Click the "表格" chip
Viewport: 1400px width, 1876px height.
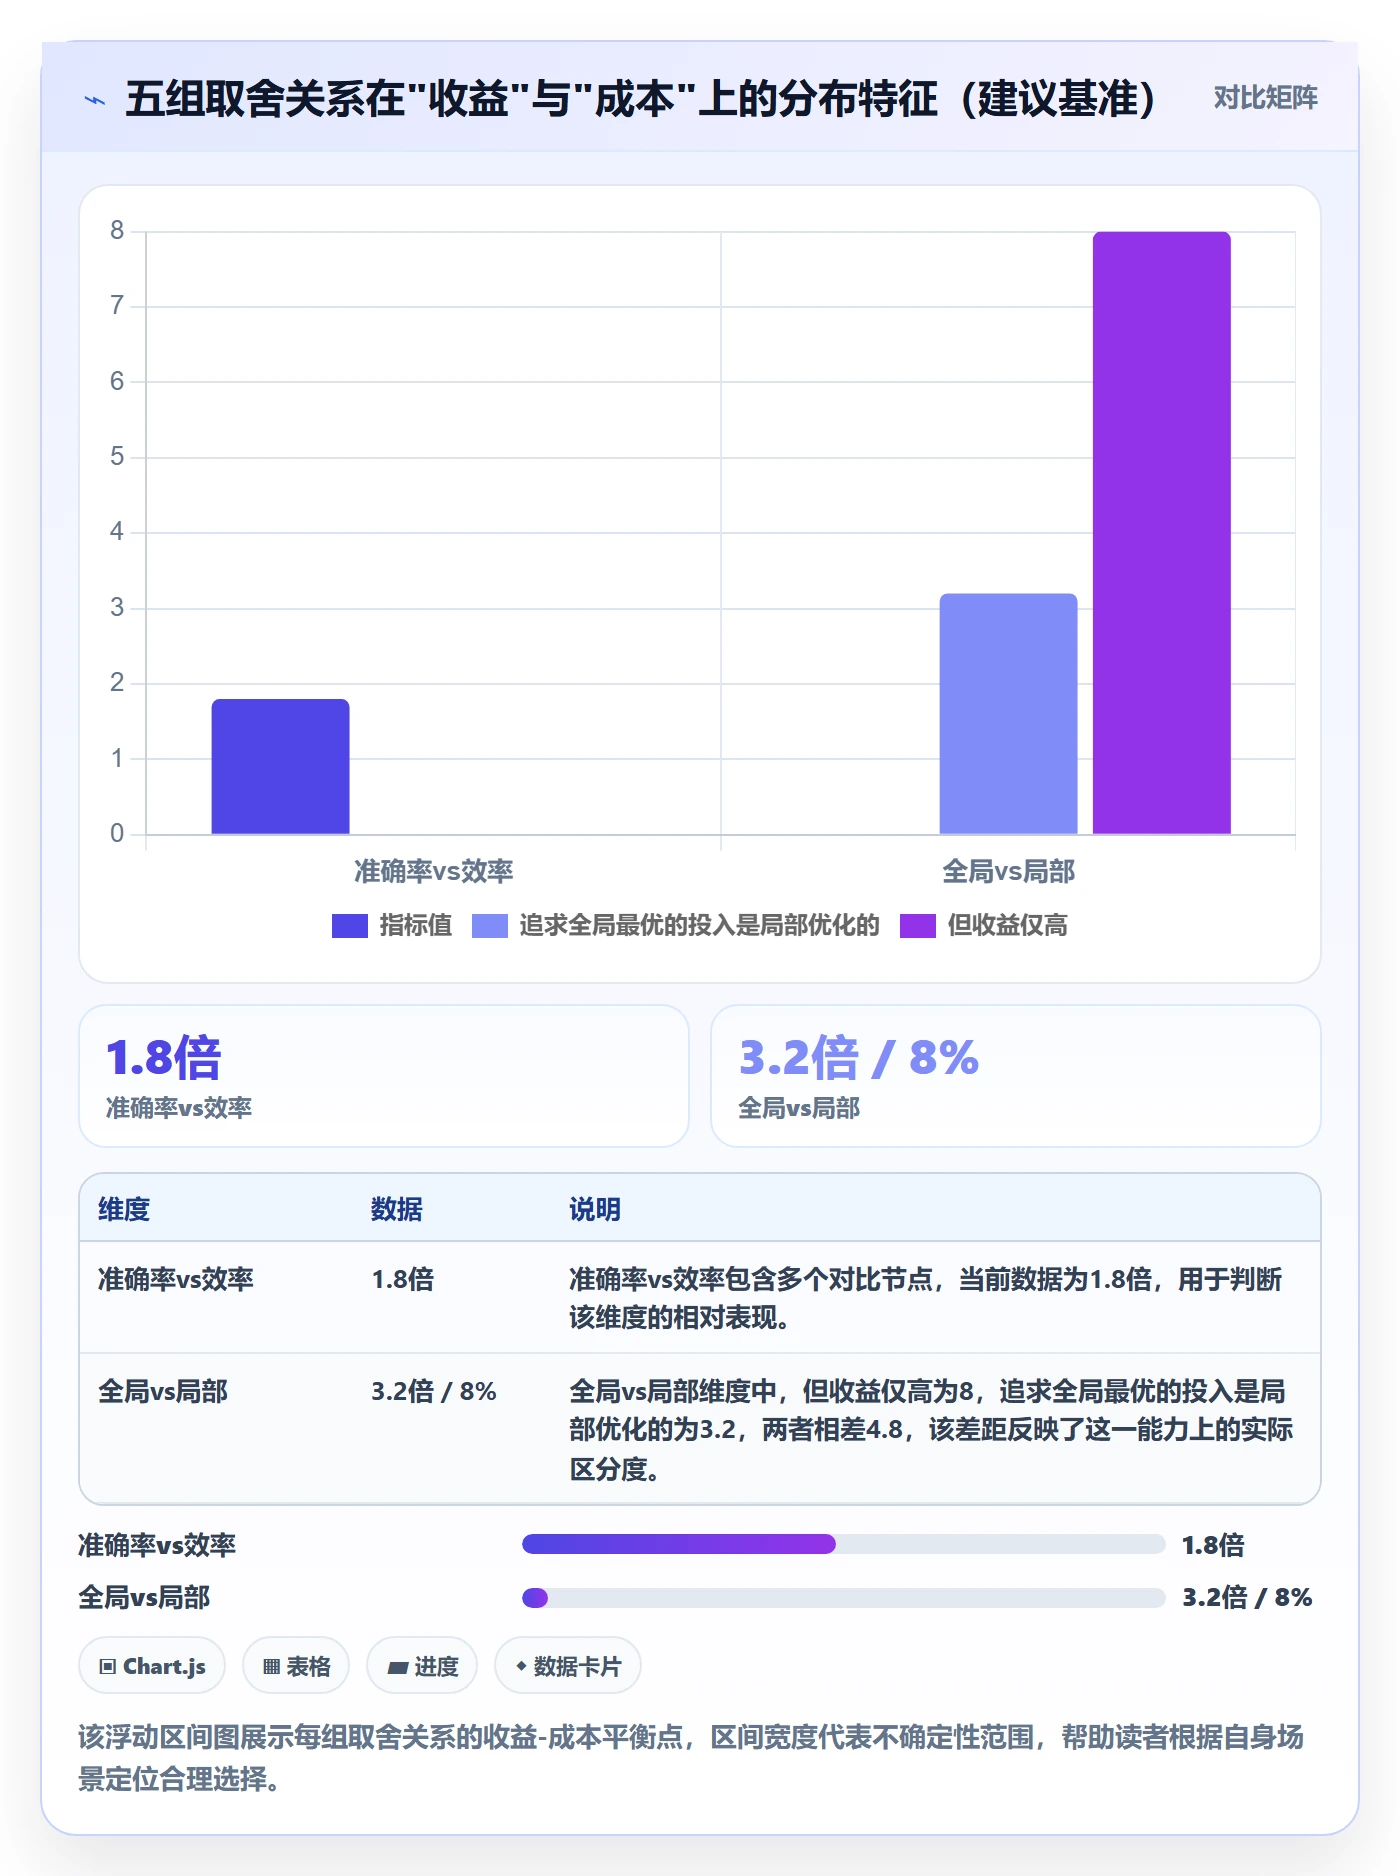click(296, 1666)
